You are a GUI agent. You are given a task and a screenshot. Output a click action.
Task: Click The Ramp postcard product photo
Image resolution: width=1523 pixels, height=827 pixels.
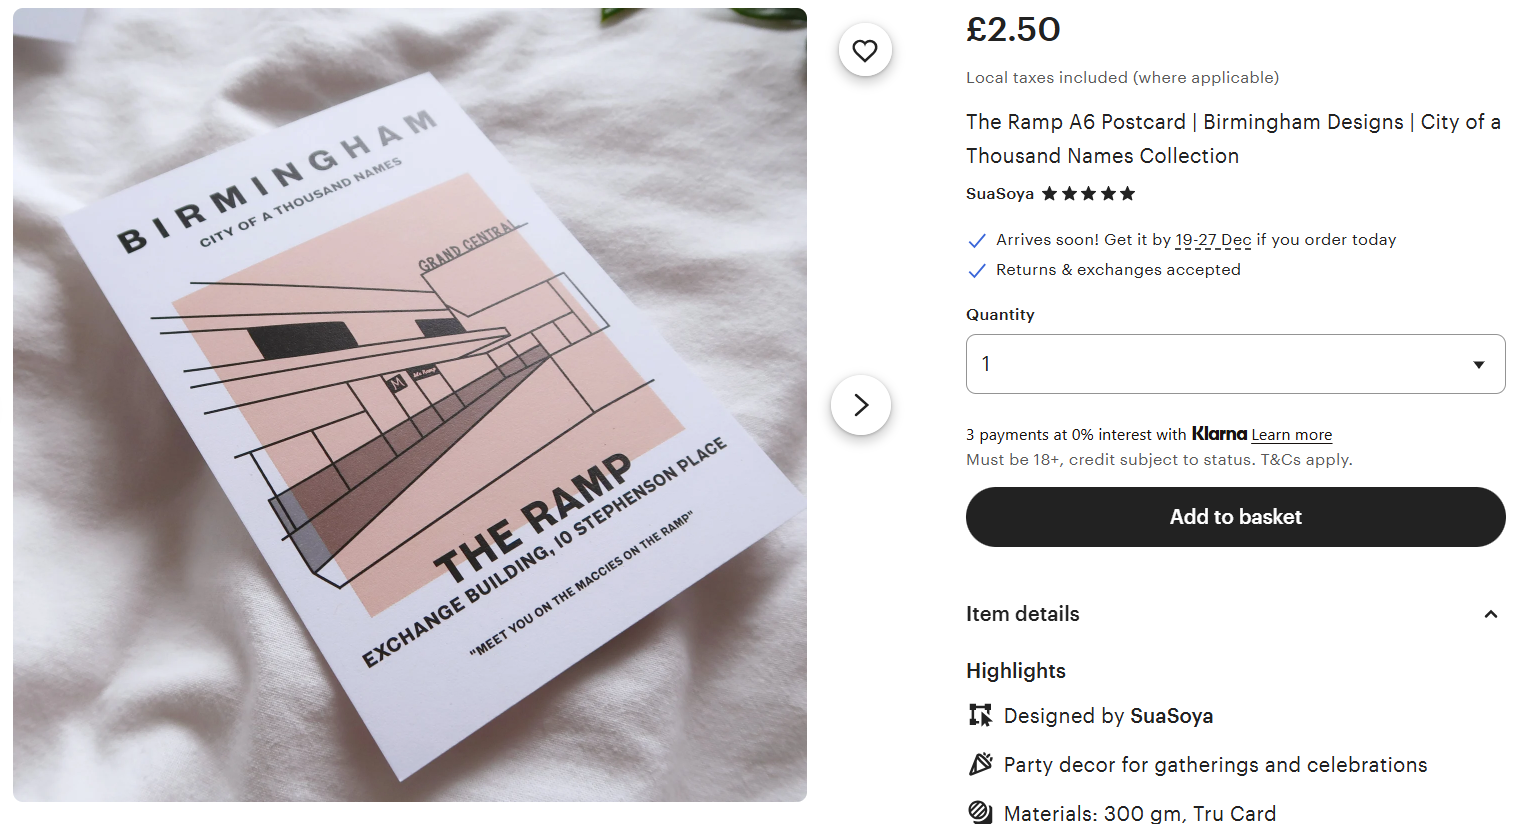point(410,405)
